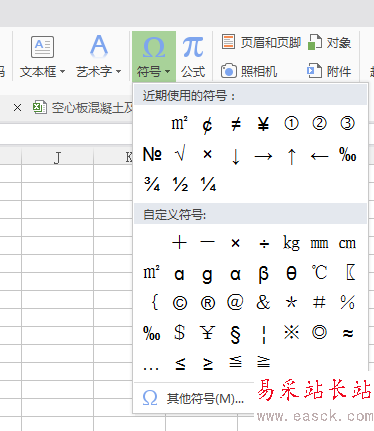Image resolution: width=374 pixels, height=431 pixels.
Task: Insert the theta θ symbol
Action: coord(291,273)
